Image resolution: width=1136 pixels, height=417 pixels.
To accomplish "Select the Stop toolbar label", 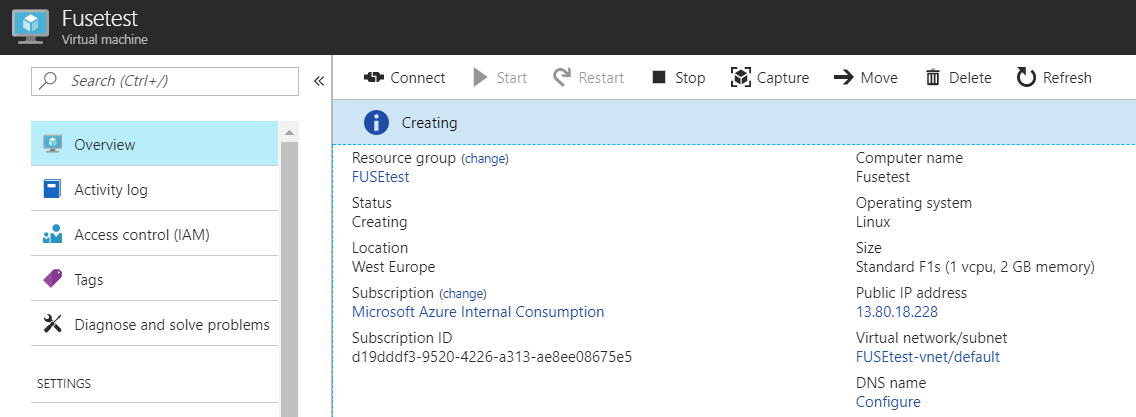I will coord(690,77).
